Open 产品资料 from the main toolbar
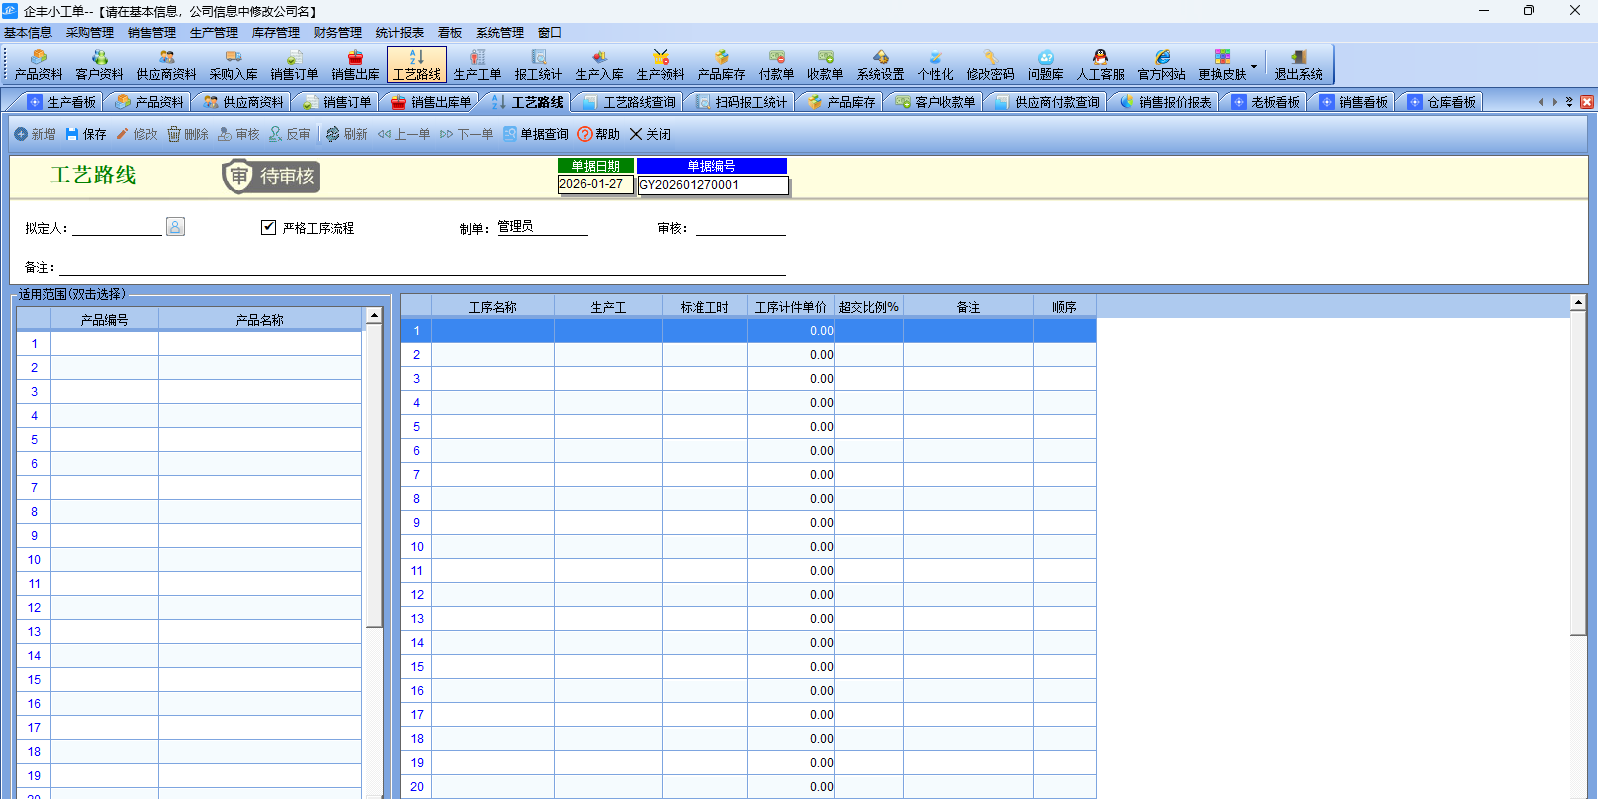The image size is (1598, 799). click(38, 65)
